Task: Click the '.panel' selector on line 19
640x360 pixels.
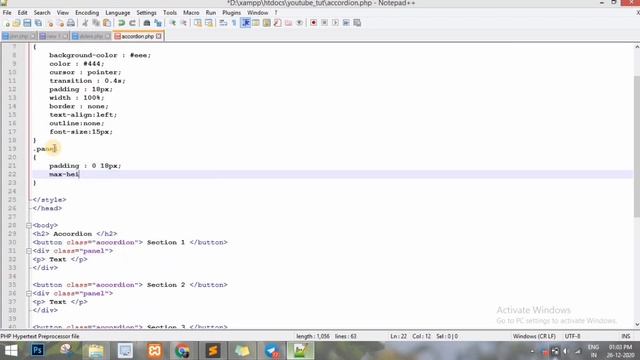Action: (45, 149)
